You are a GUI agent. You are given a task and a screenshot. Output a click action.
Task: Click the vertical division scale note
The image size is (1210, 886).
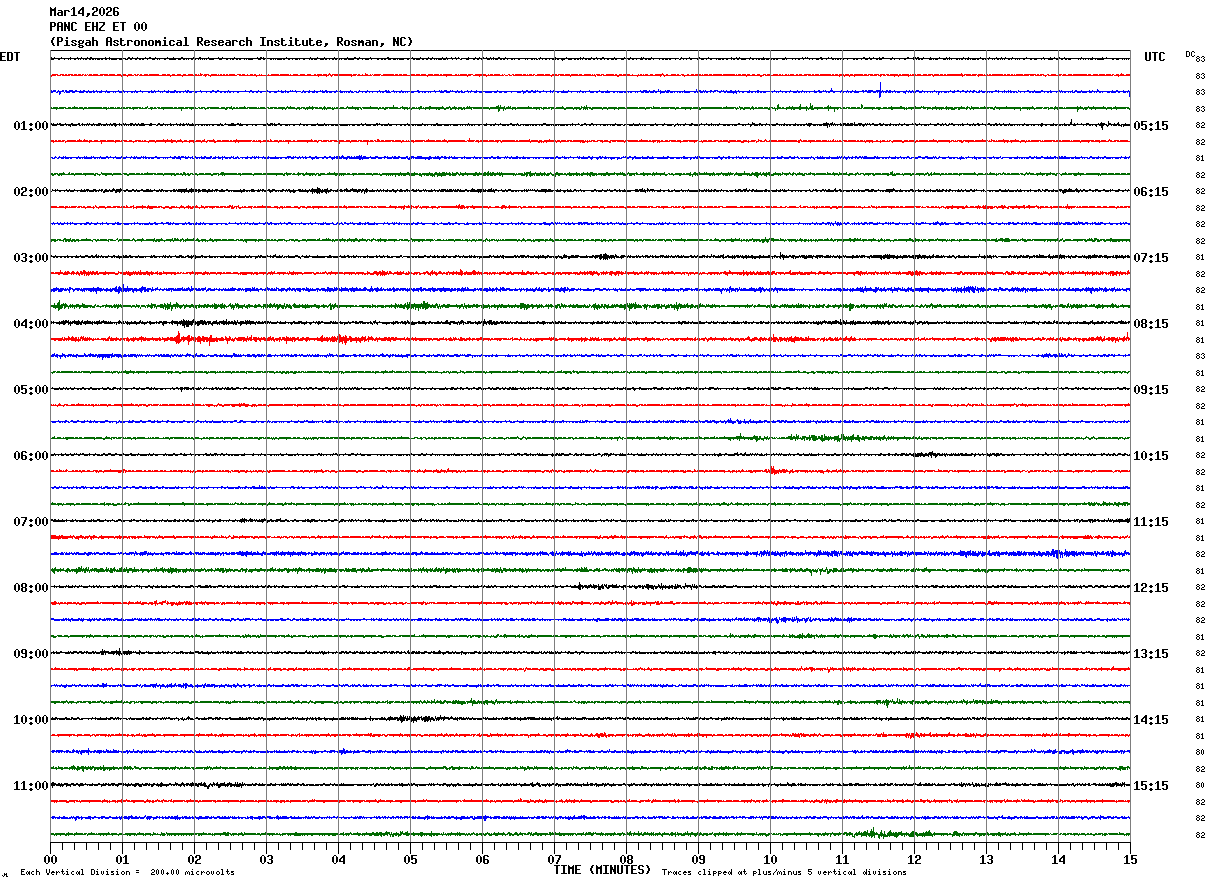coord(127,873)
